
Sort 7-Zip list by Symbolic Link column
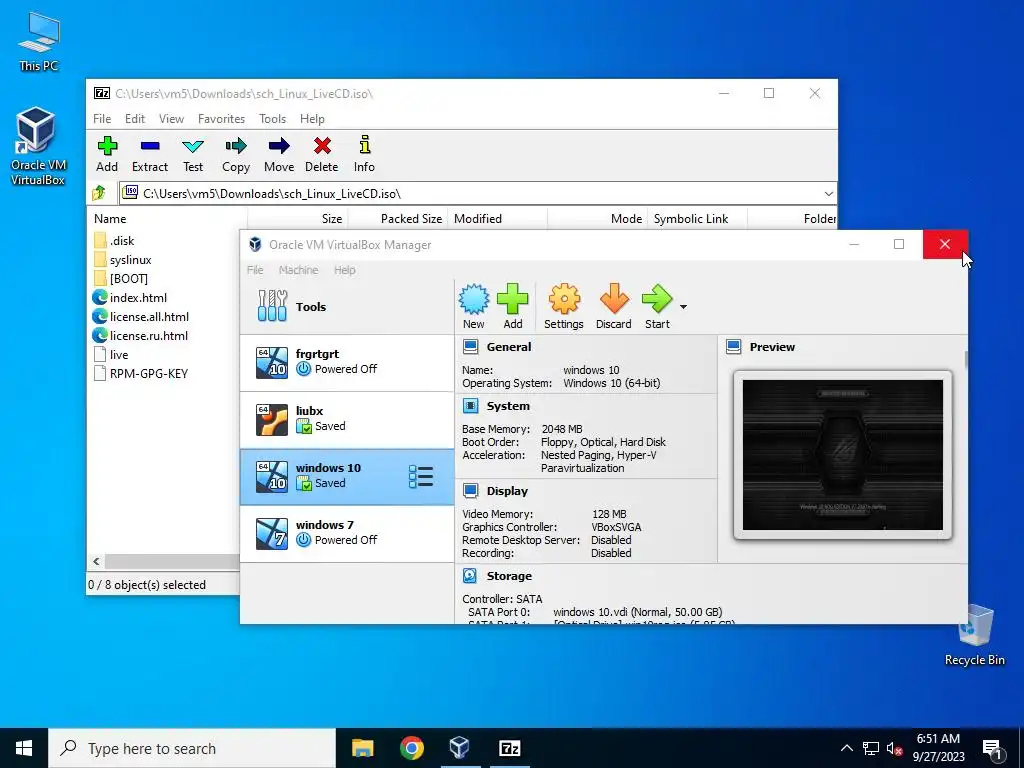click(697, 219)
